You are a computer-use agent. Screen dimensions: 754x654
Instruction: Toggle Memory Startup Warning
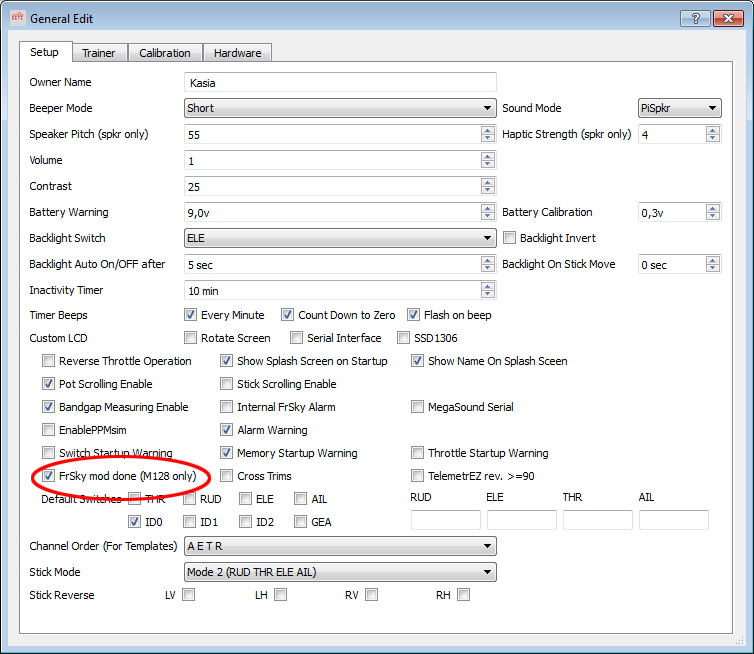point(226,453)
